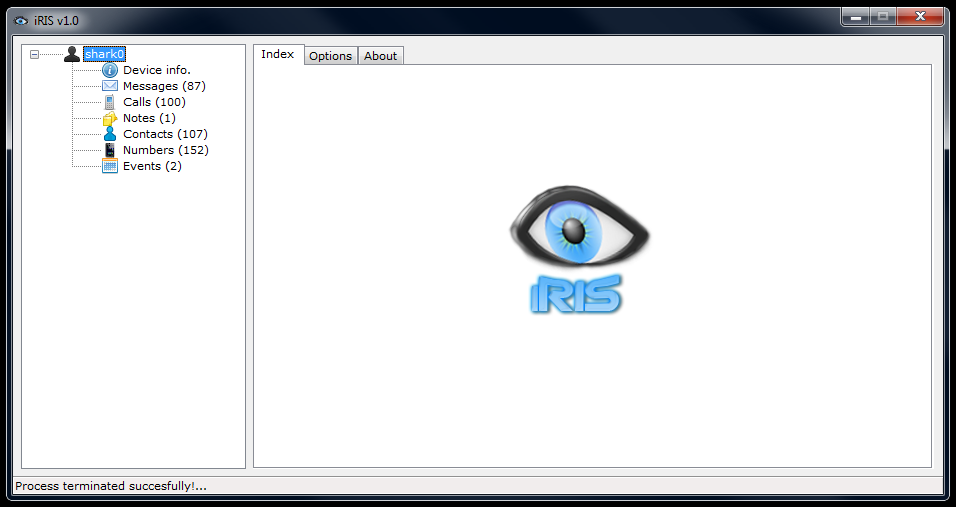
Task: Minimize the iRIS window
Action: tap(856, 17)
